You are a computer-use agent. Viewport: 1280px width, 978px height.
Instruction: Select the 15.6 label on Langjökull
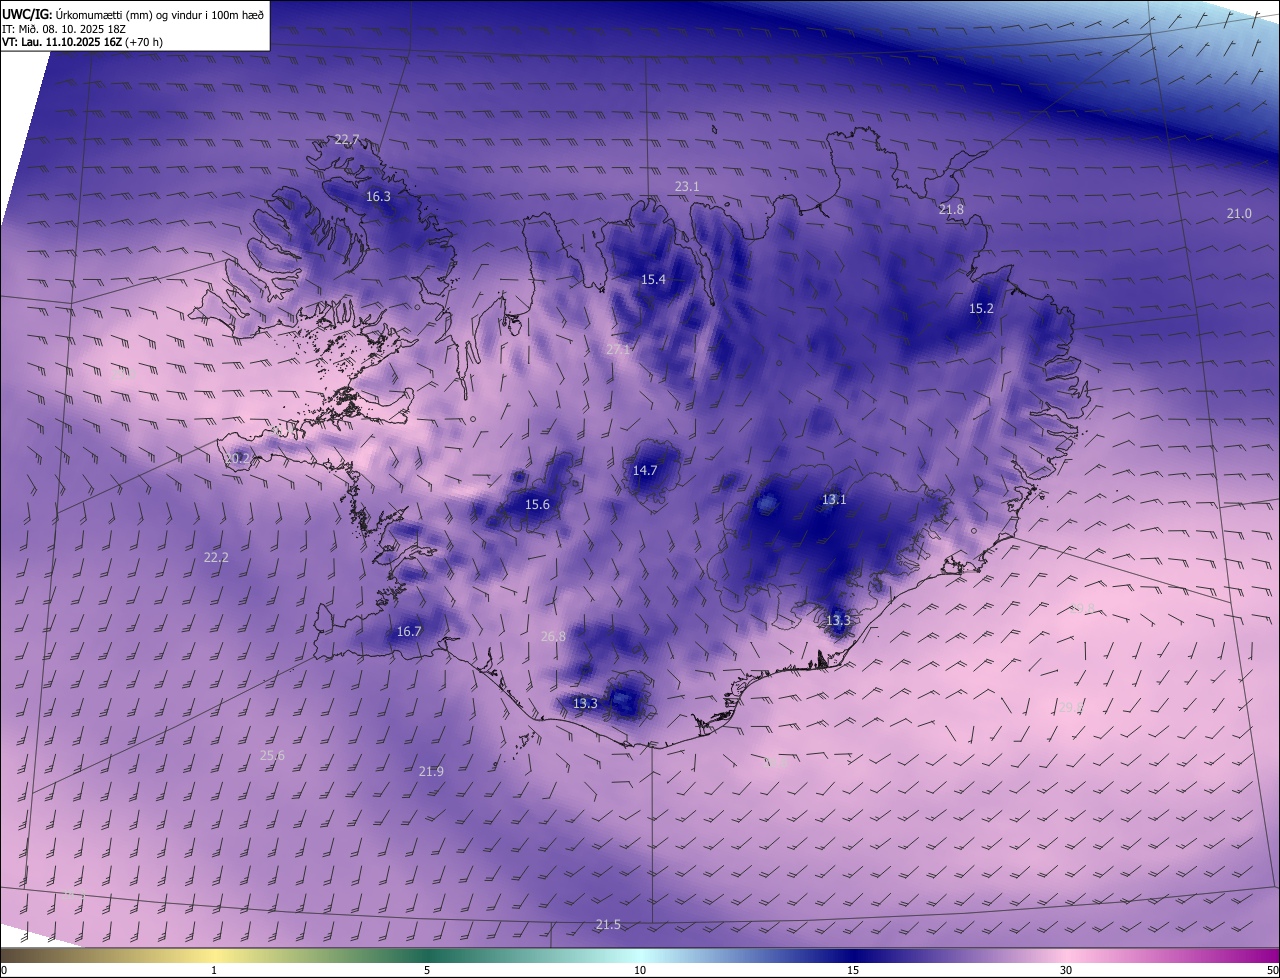click(538, 504)
